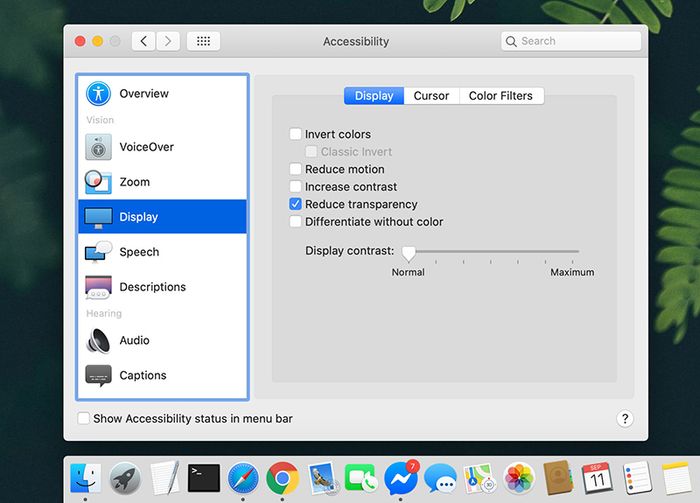Select Captions in the sidebar
The width and height of the screenshot is (700, 503).
[x=162, y=375]
